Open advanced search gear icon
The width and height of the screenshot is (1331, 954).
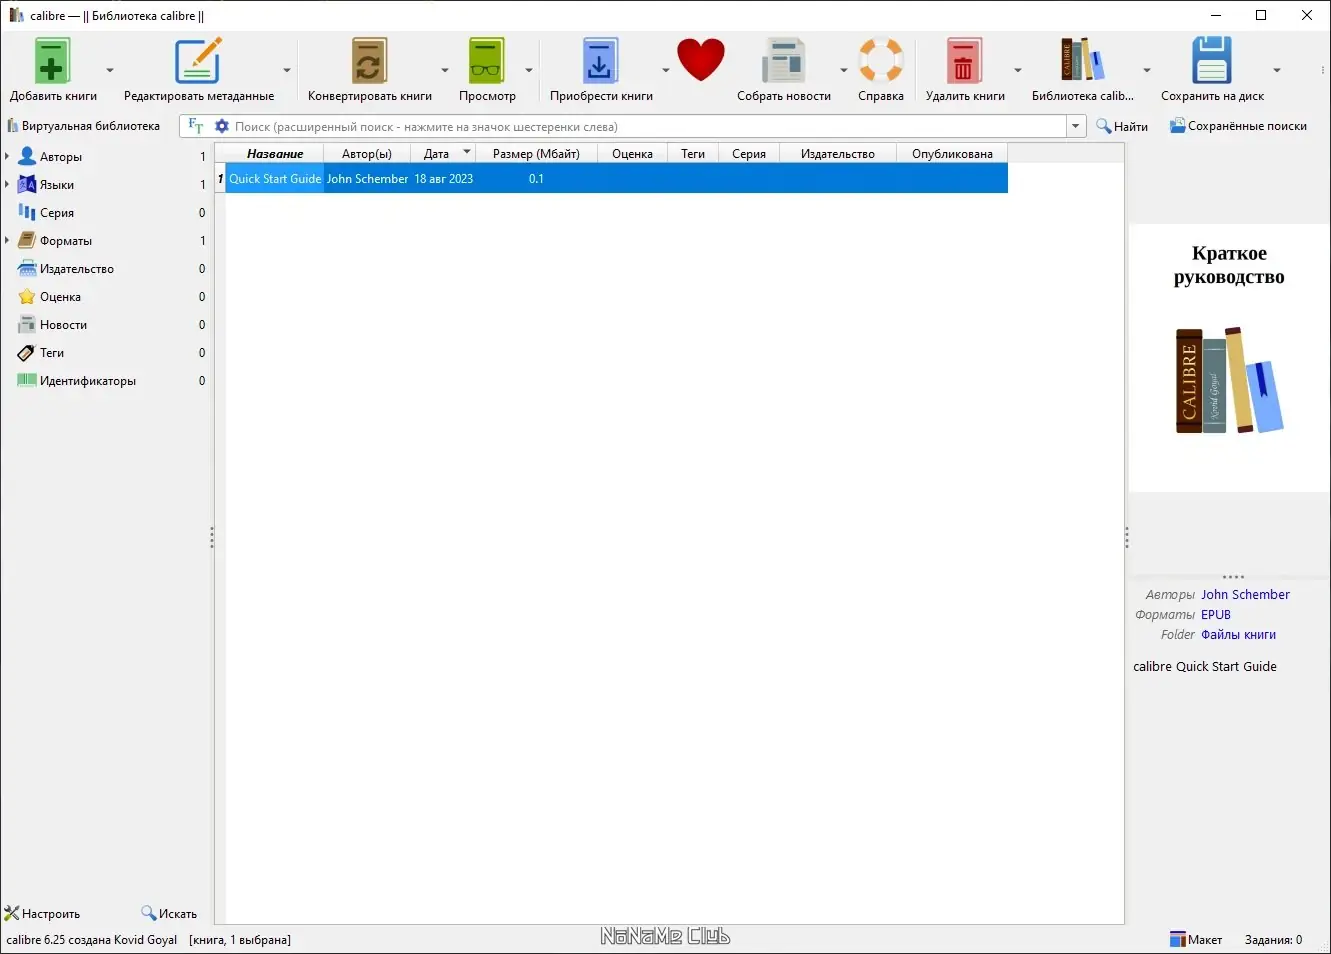(x=222, y=126)
